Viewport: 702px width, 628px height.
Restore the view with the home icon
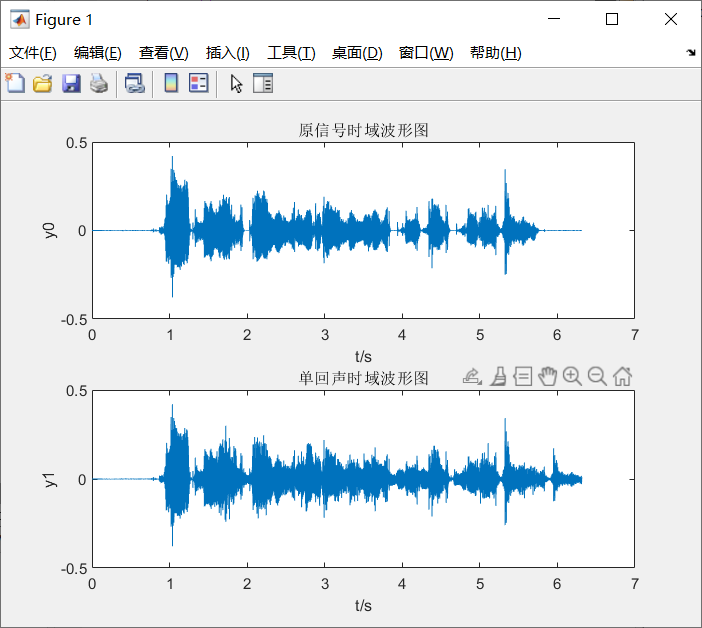[x=622, y=376]
